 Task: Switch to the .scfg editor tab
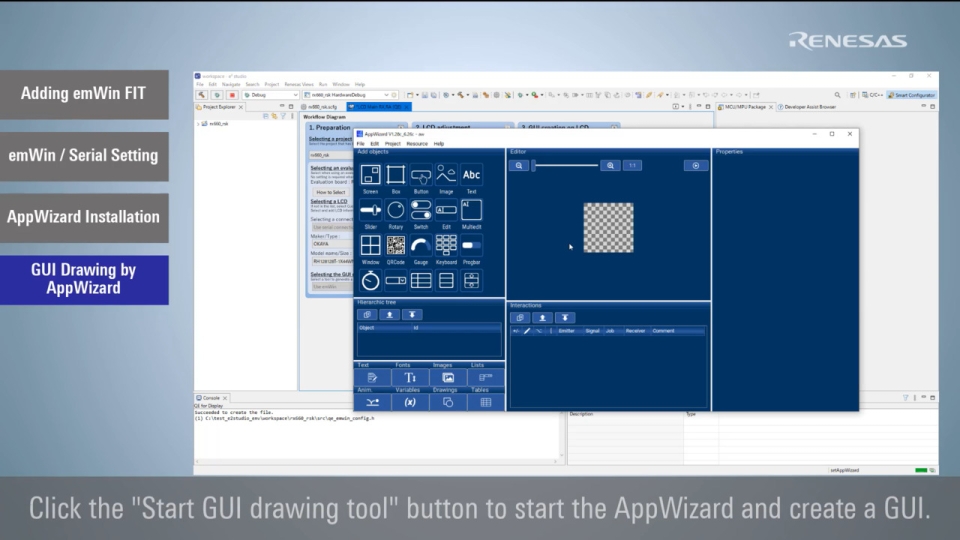point(320,107)
